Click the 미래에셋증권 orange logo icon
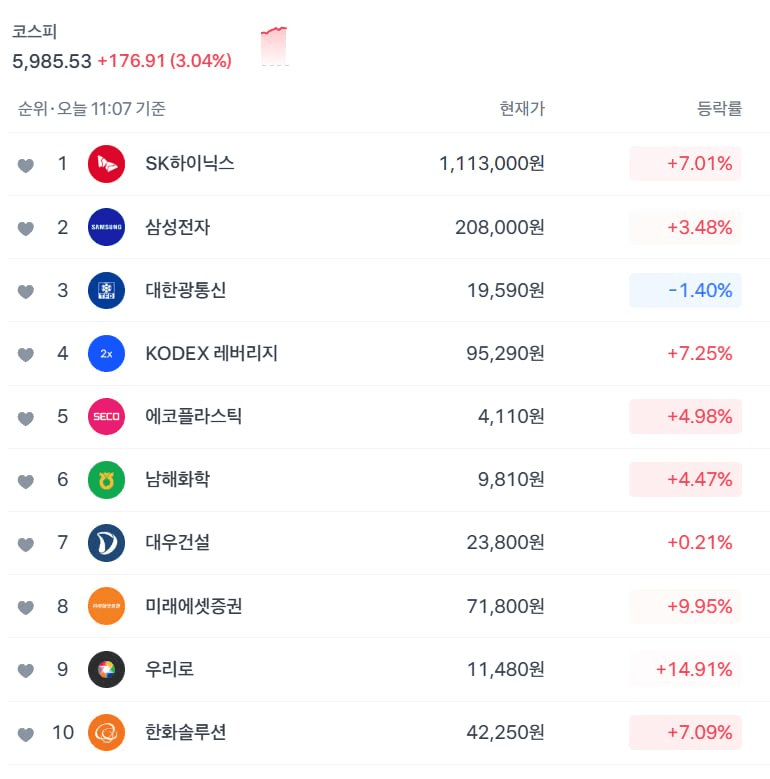Image resolution: width=770 pixels, height=779 pixels. click(106, 606)
